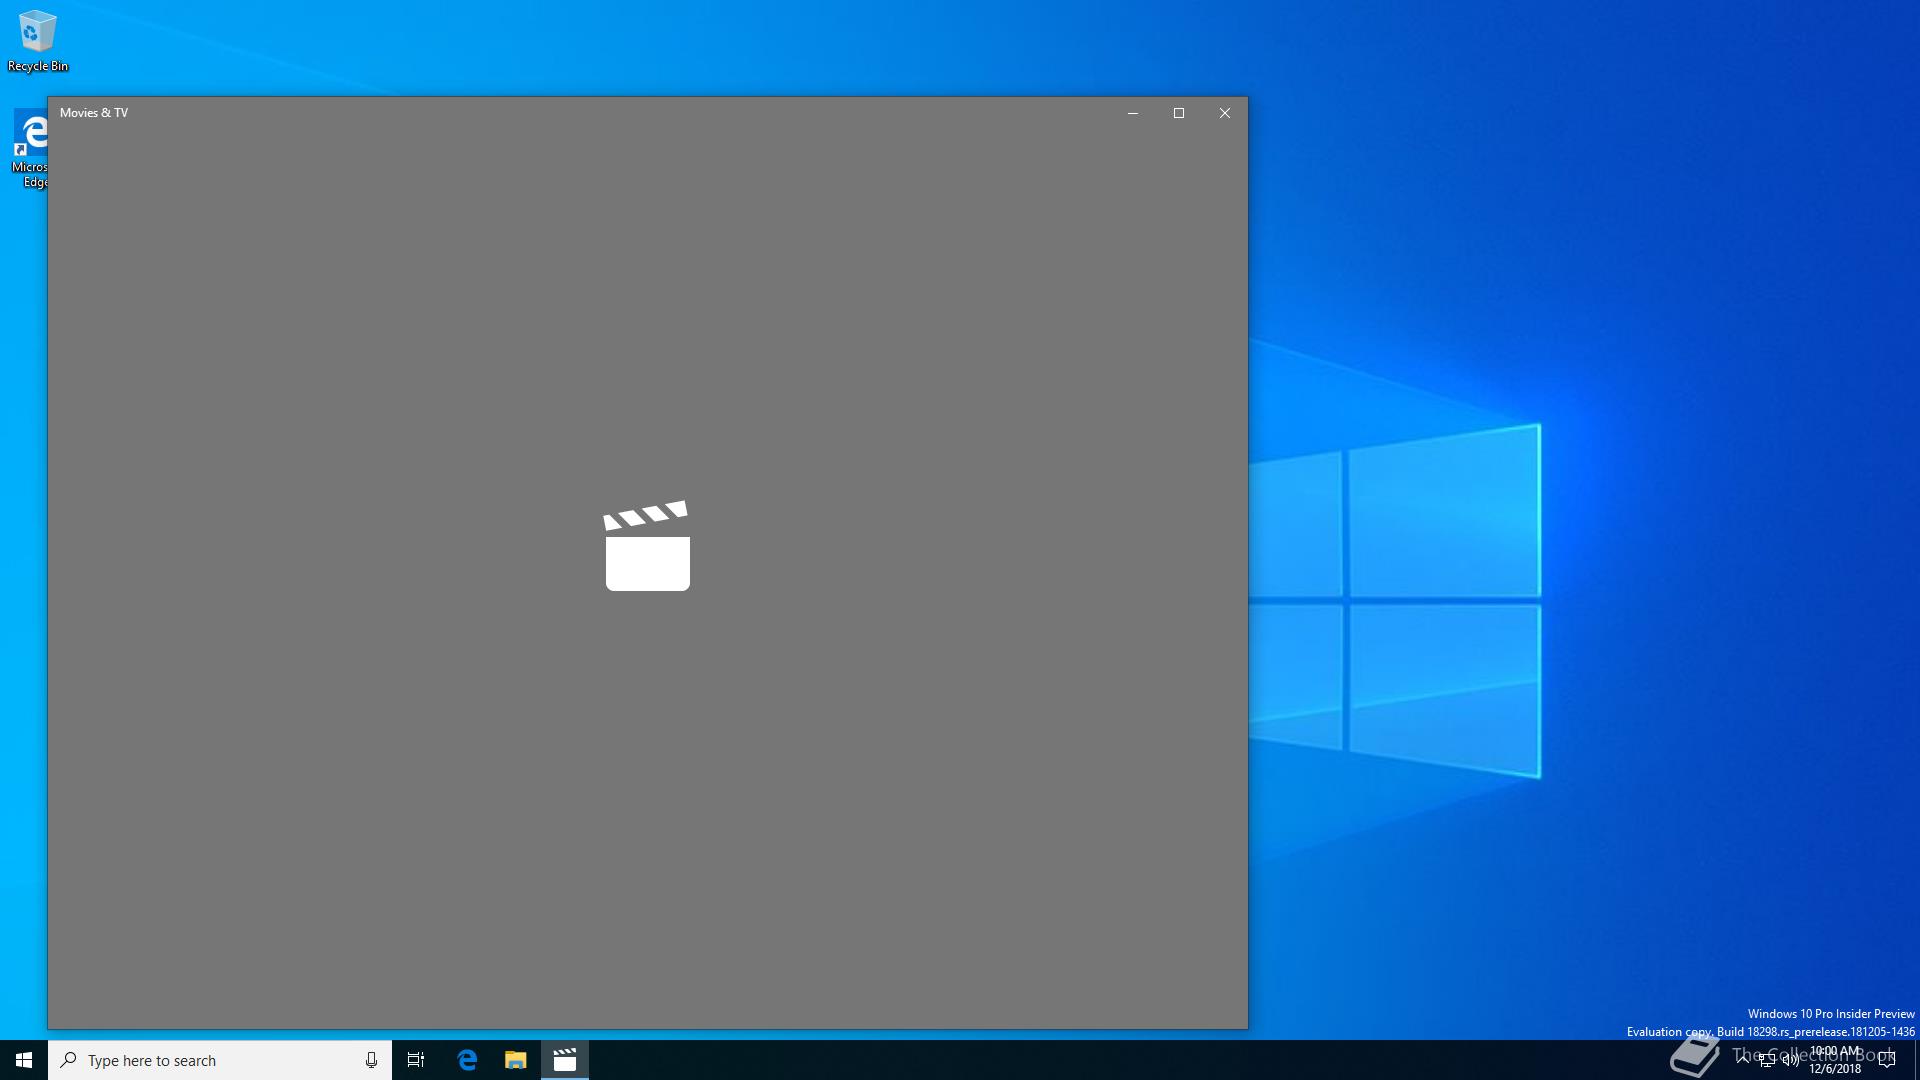Screen dimensions: 1920x1080
Task: Close the Movies & TV window
Action: pos(1225,113)
